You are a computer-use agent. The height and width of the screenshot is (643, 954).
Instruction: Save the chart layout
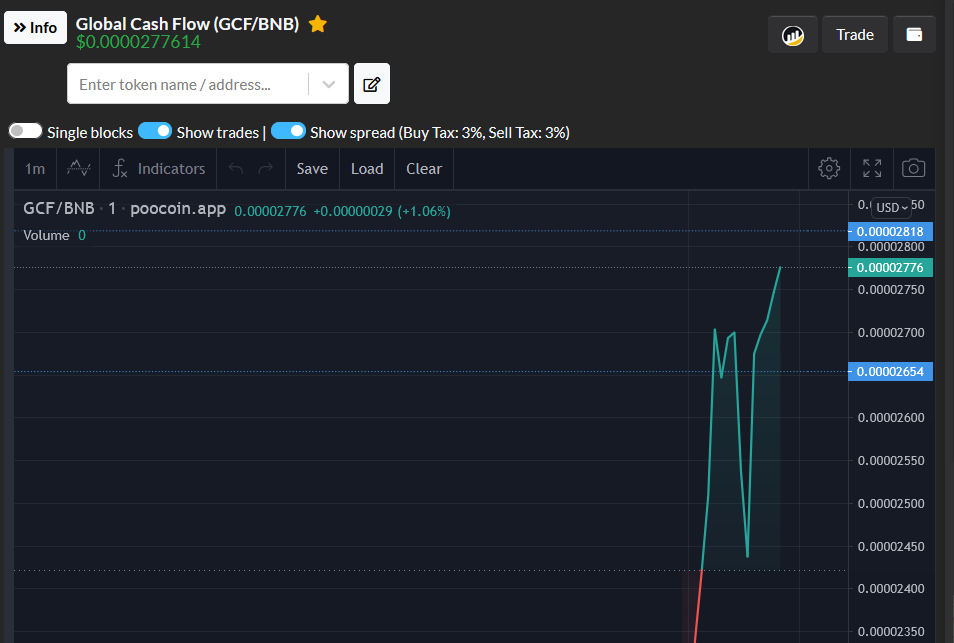coord(312,169)
